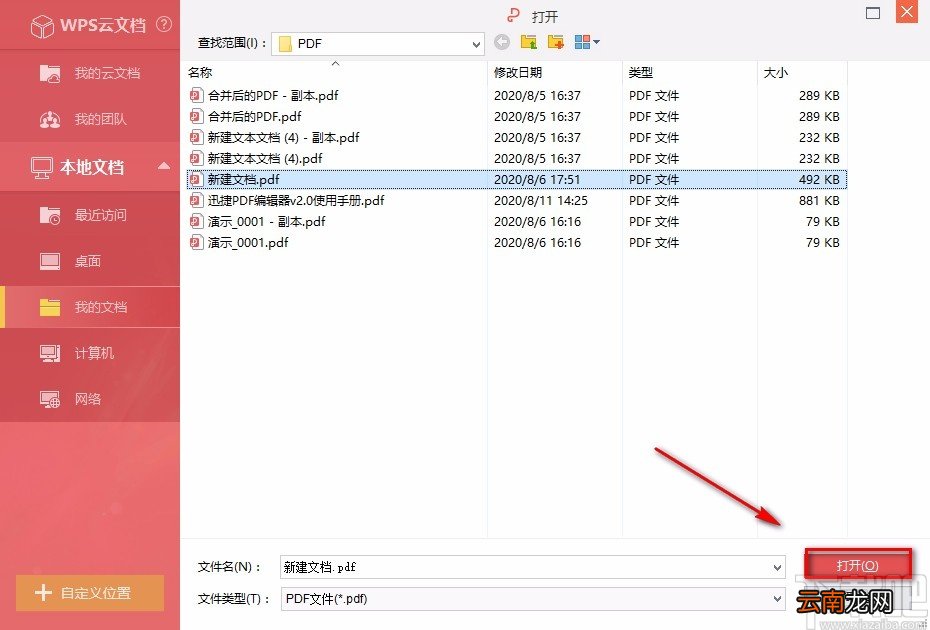The height and width of the screenshot is (630, 930).
Task: Select file 合并后的PDF - 副本.pdf
Action: click(x=273, y=96)
